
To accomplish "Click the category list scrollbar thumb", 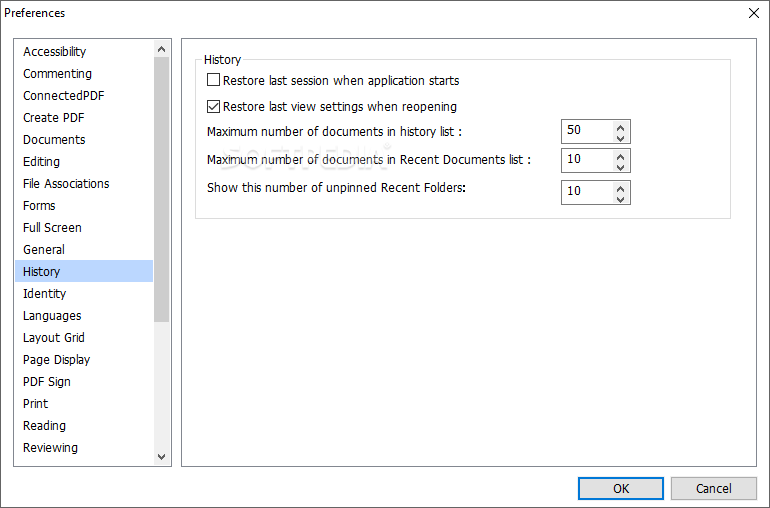I will pyautogui.click(x=162, y=190).
